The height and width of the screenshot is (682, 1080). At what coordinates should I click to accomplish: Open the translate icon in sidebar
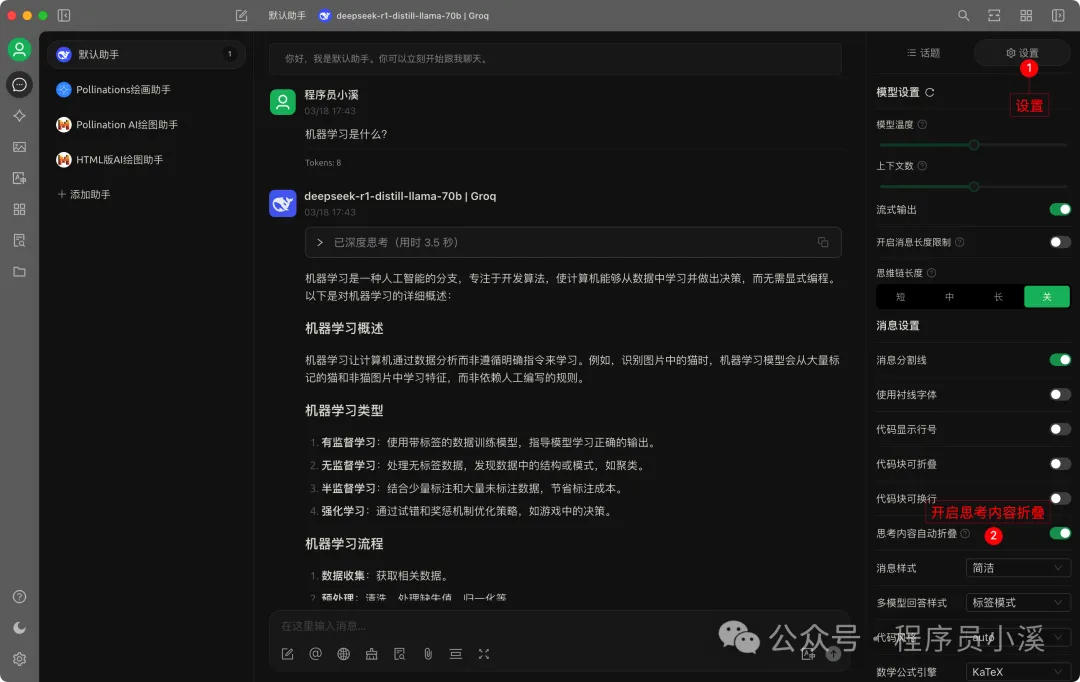pos(19,178)
